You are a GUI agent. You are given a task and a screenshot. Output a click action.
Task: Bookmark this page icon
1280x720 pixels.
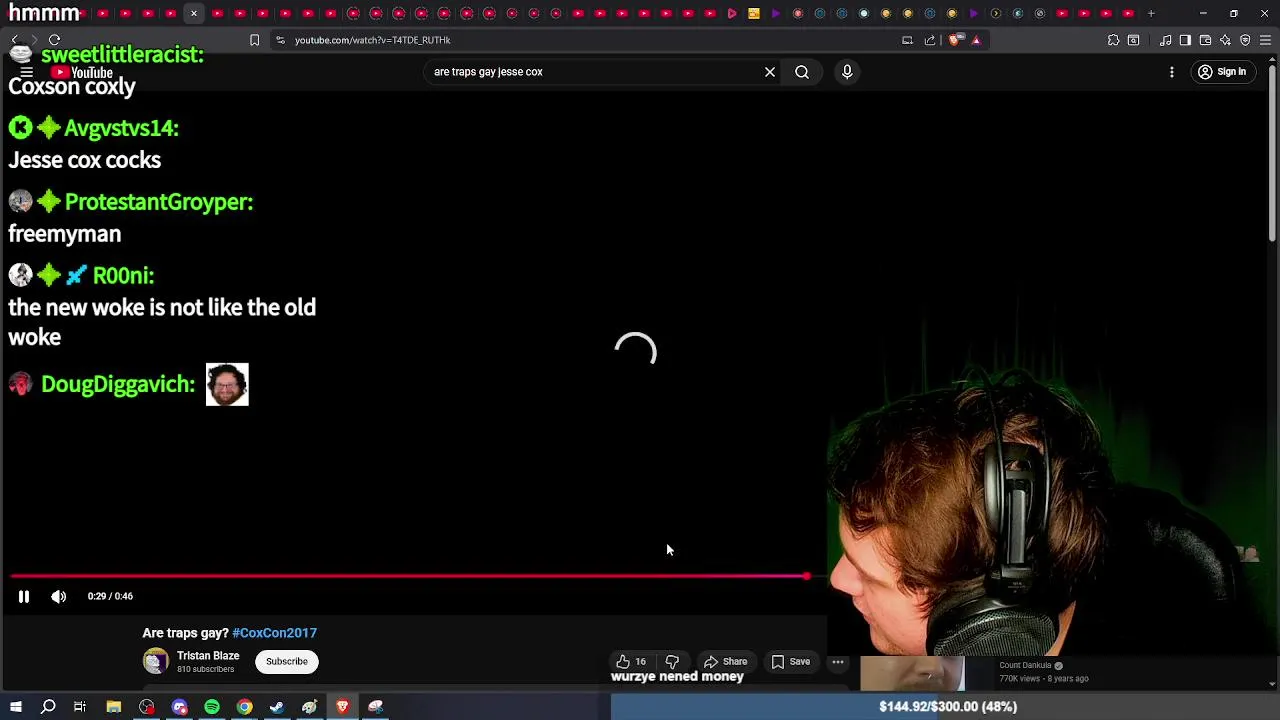tap(254, 40)
